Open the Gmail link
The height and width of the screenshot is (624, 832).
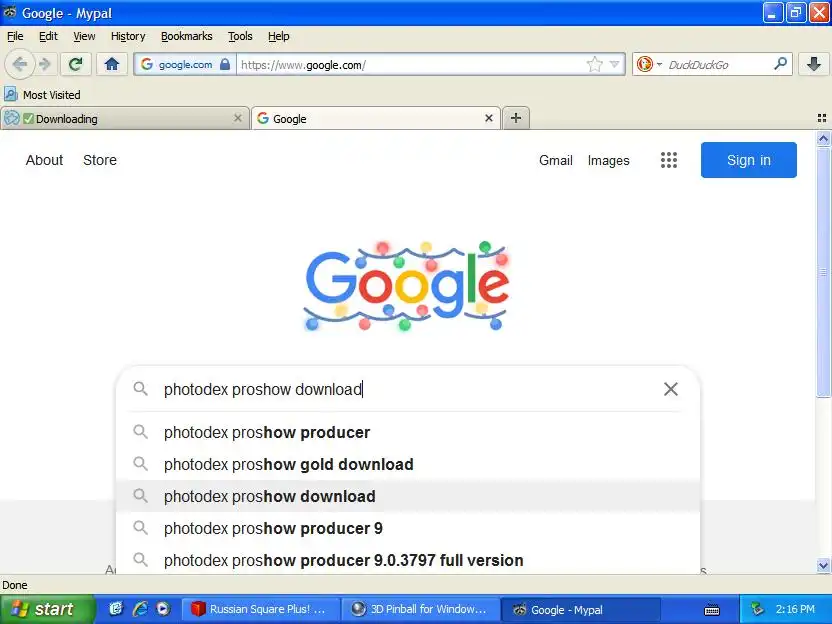tap(556, 160)
